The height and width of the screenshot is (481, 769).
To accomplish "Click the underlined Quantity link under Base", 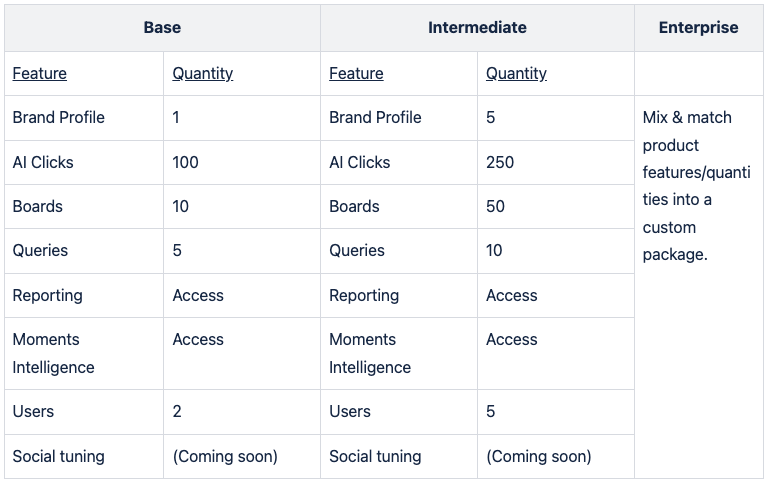I will pos(203,73).
